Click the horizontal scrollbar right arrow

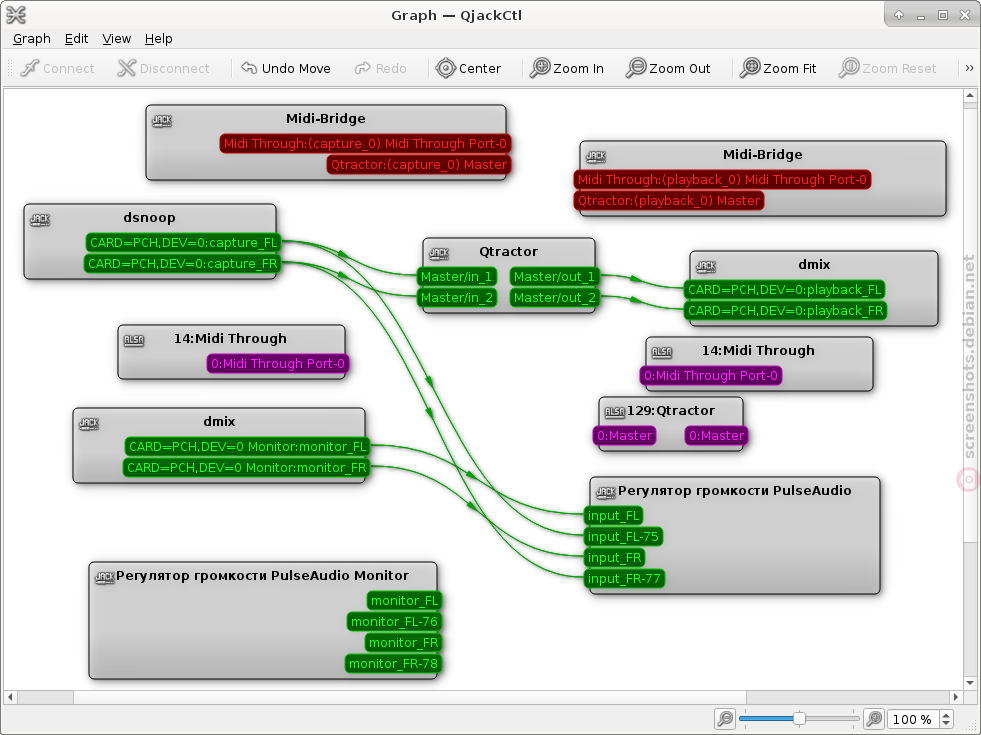[955, 697]
